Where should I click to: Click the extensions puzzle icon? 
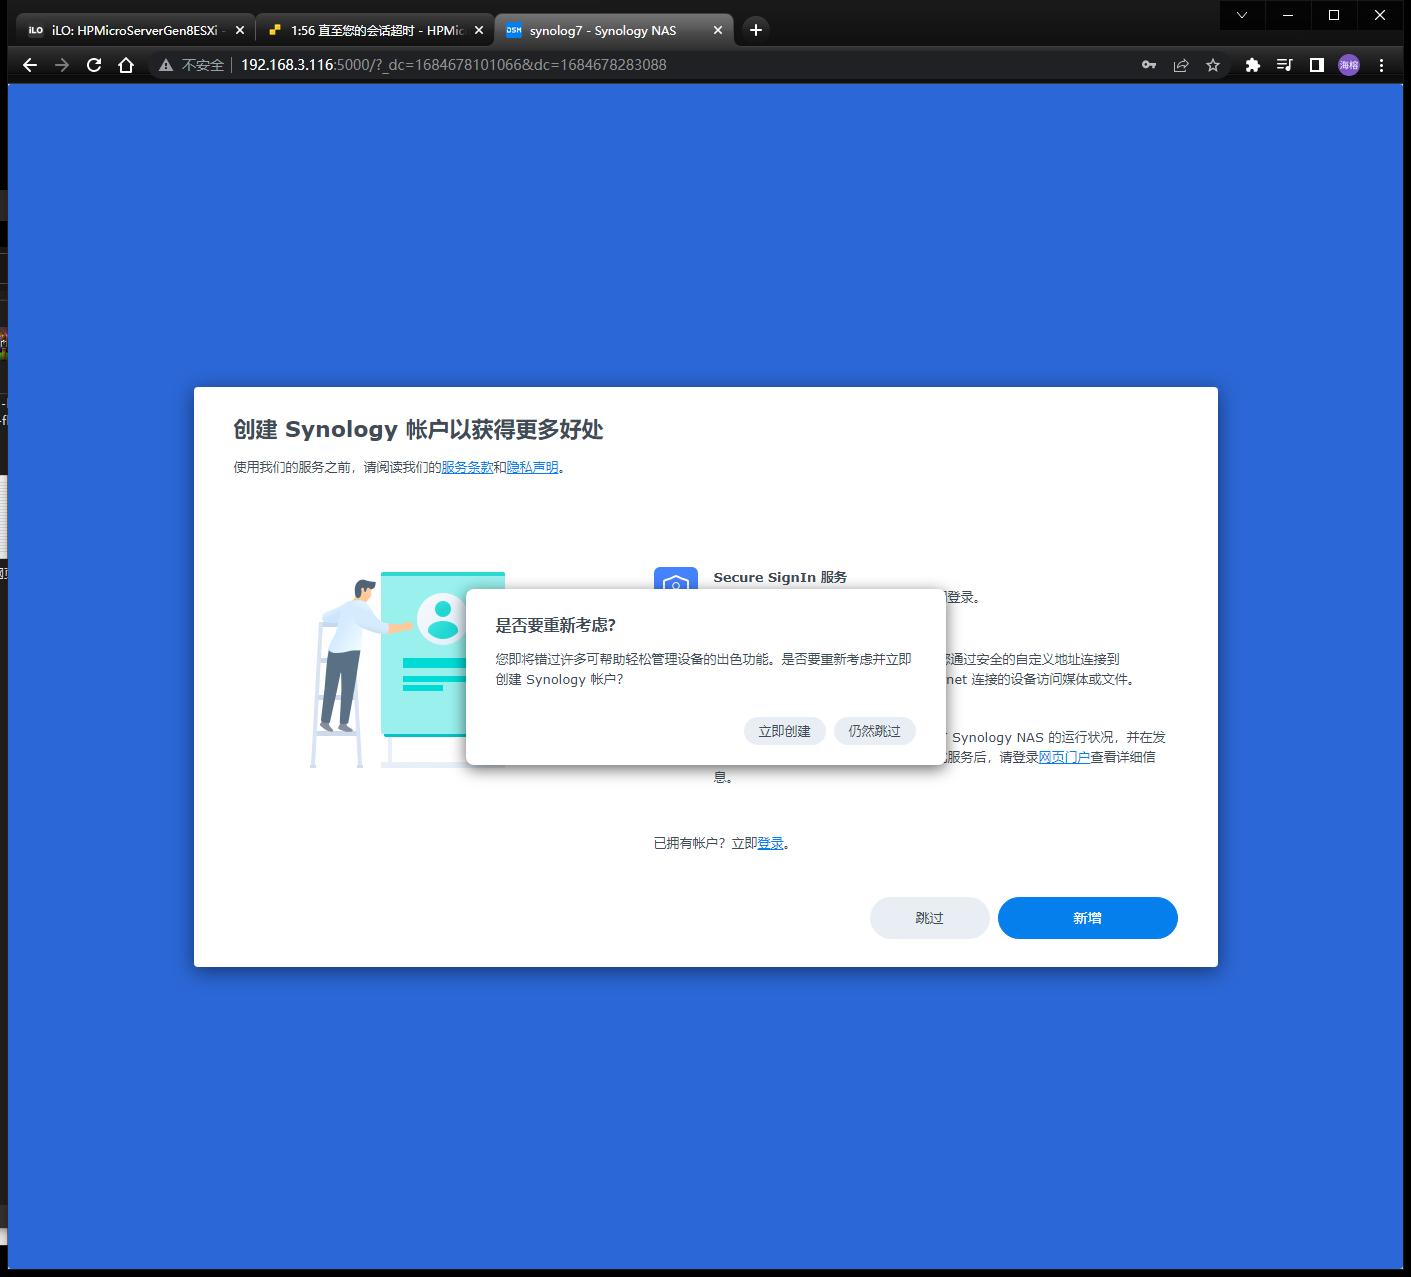click(1253, 64)
